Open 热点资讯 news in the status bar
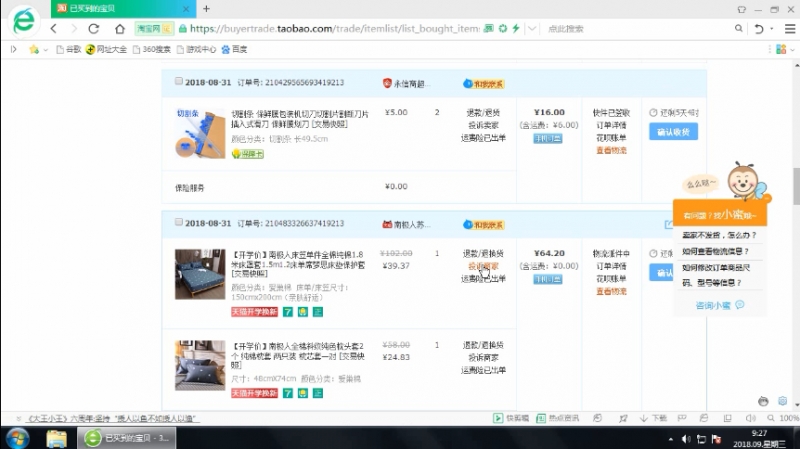Screen dimensions: 800x449 tap(558, 418)
